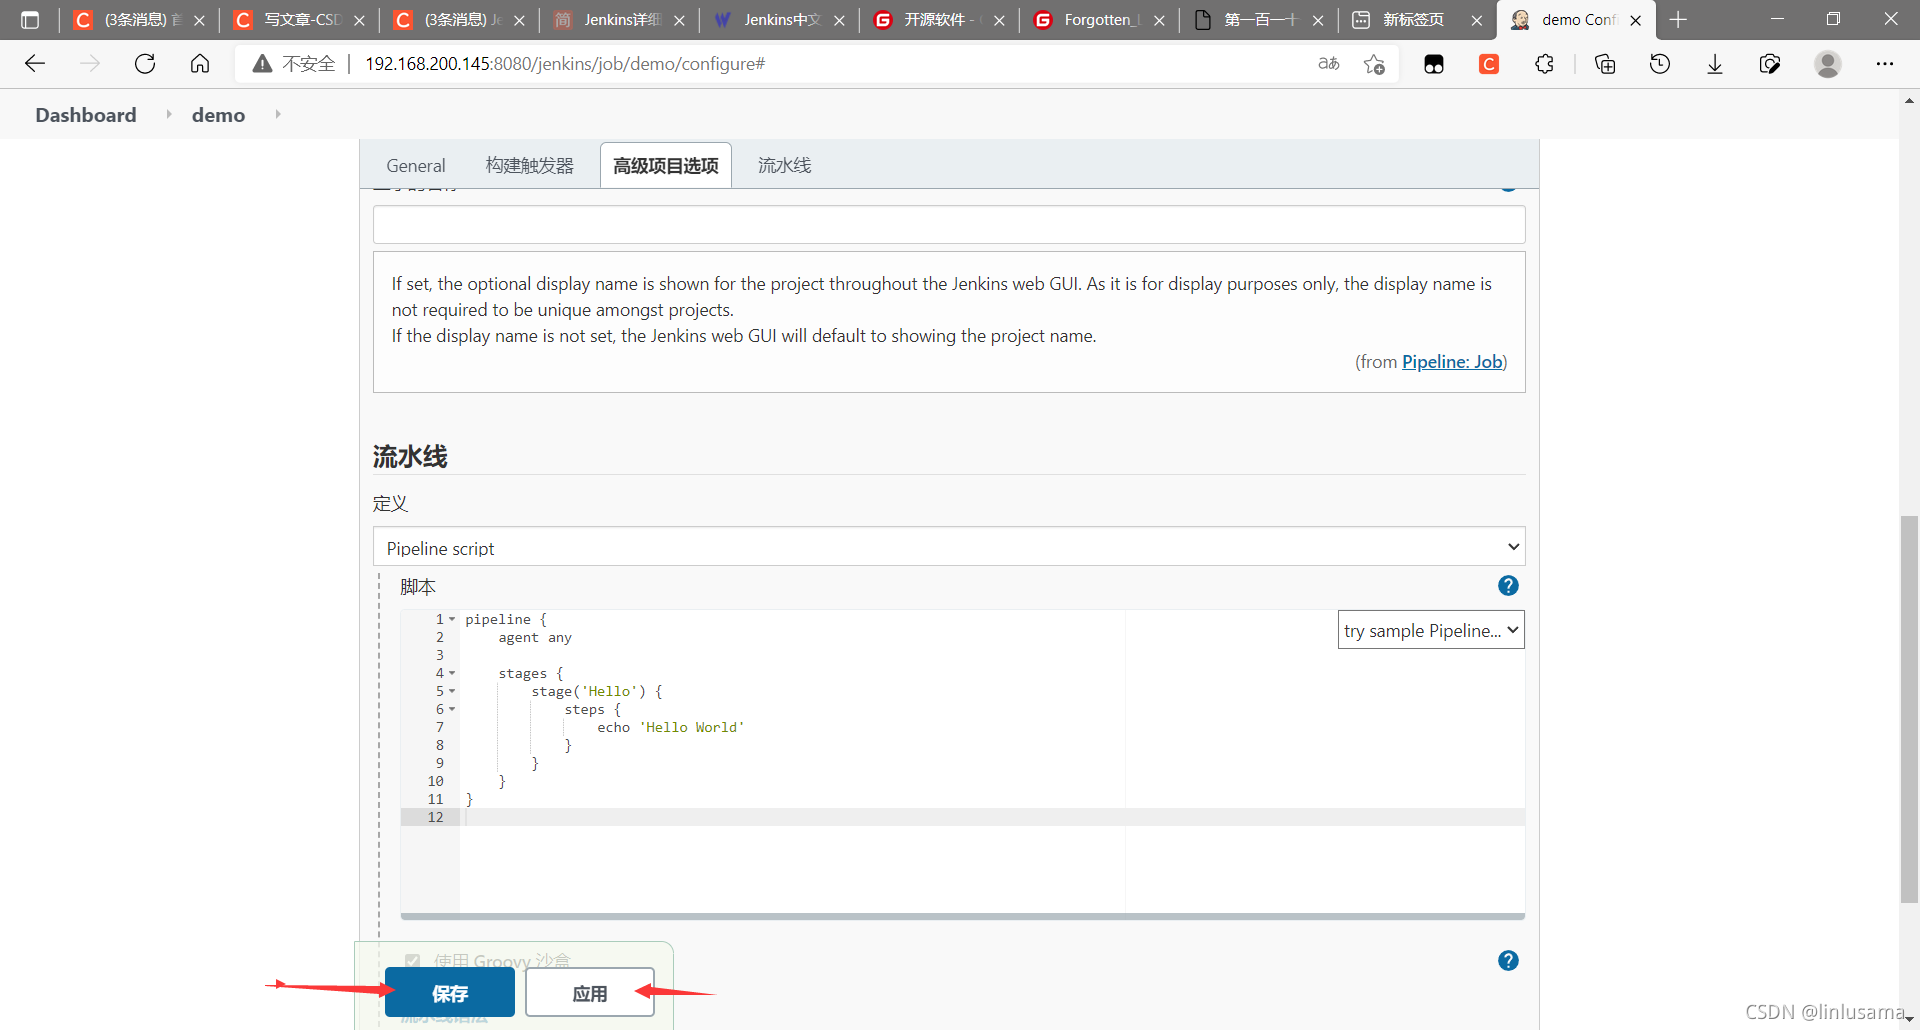Go to the Dashboard breadcrumb link

[x=86, y=115]
